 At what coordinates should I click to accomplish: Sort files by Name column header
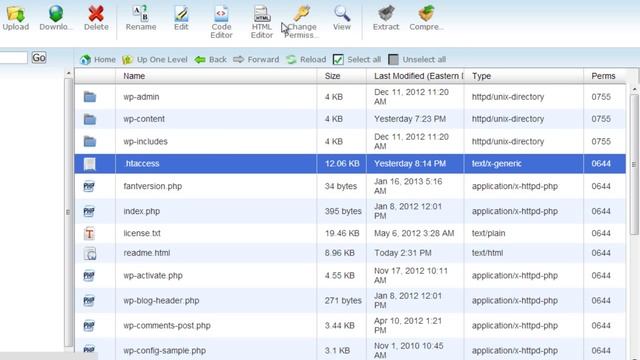tap(134, 76)
